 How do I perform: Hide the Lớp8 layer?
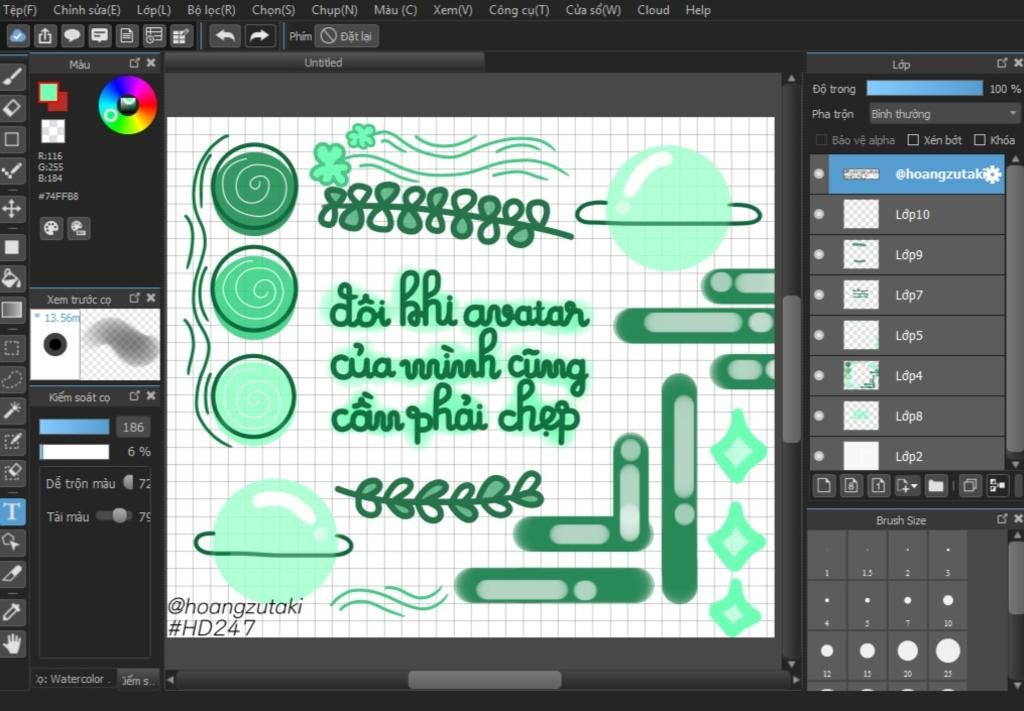pyautogui.click(x=819, y=416)
